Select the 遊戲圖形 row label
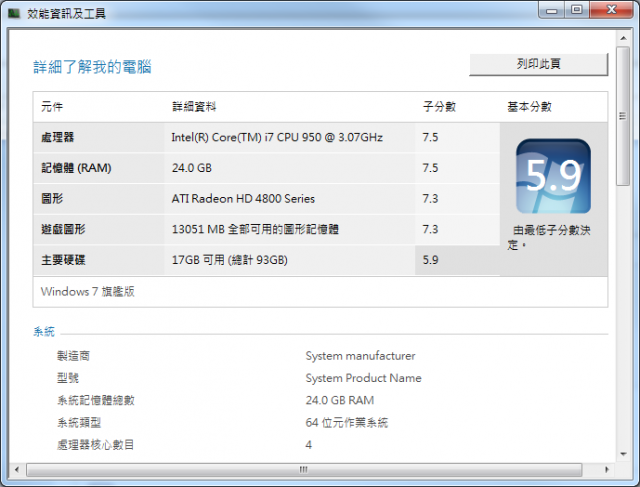This screenshot has height=487, width=640. click(63, 229)
